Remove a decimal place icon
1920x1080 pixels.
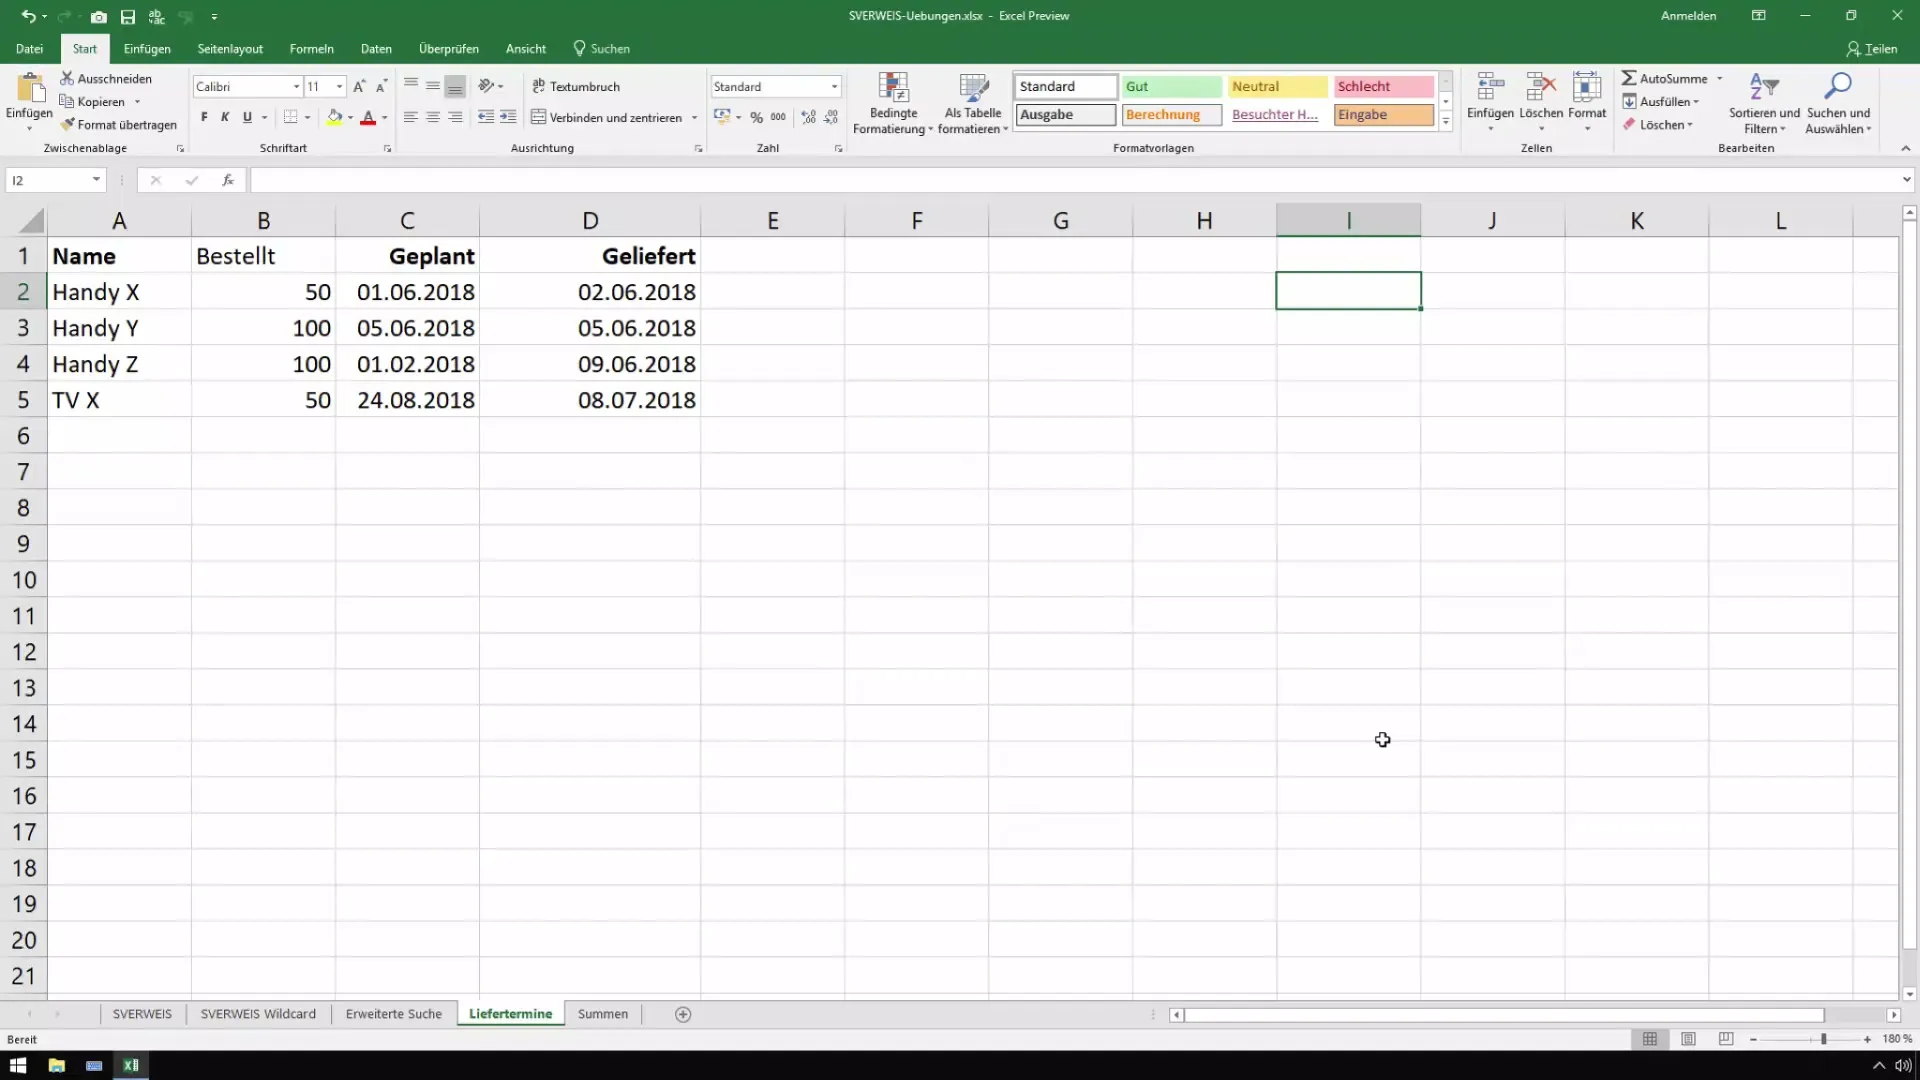pos(831,117)
